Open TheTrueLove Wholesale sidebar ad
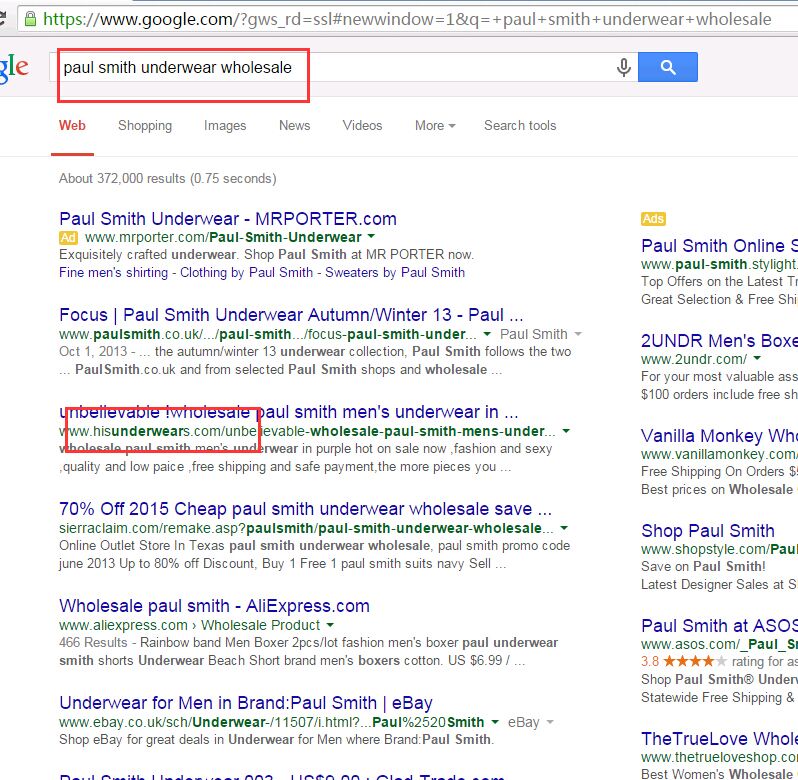 click(719, 738)
